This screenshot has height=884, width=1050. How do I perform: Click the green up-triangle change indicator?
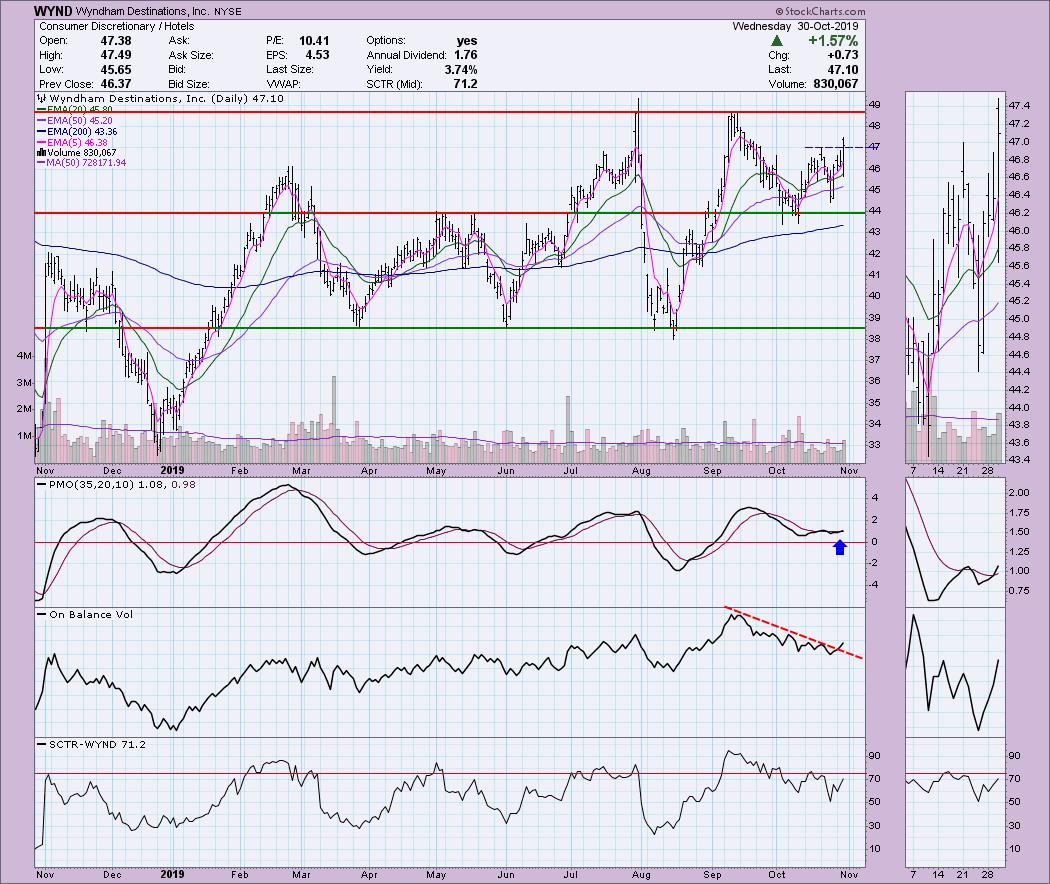pos(777,41)
